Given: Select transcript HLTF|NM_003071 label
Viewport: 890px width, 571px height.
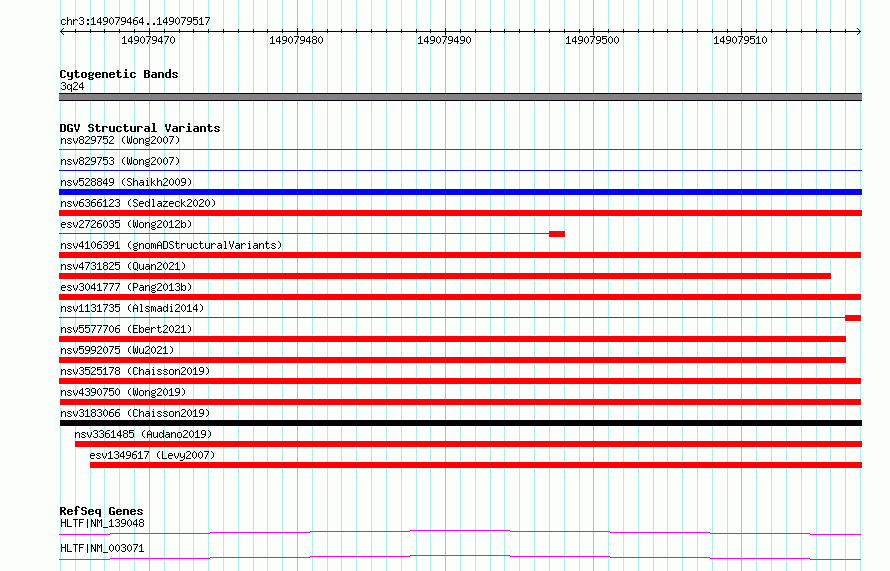Looking at the screenshot, I should coord(102,548).
